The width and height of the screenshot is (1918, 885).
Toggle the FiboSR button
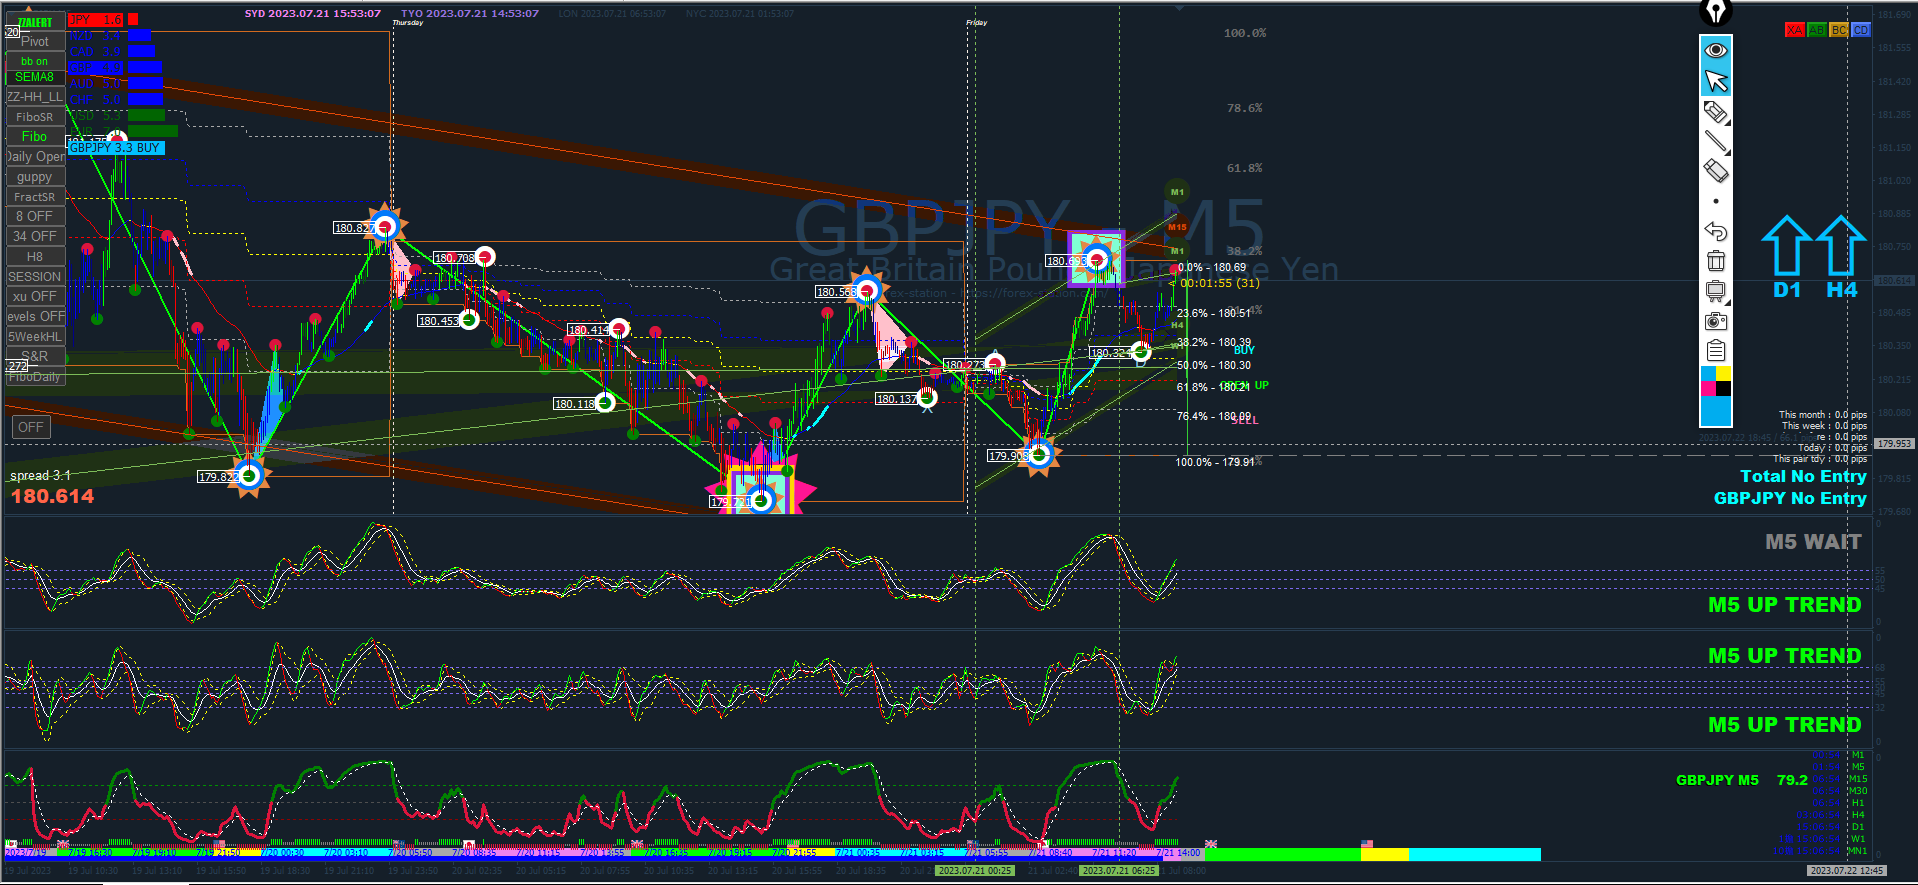[x=35, y=117]
